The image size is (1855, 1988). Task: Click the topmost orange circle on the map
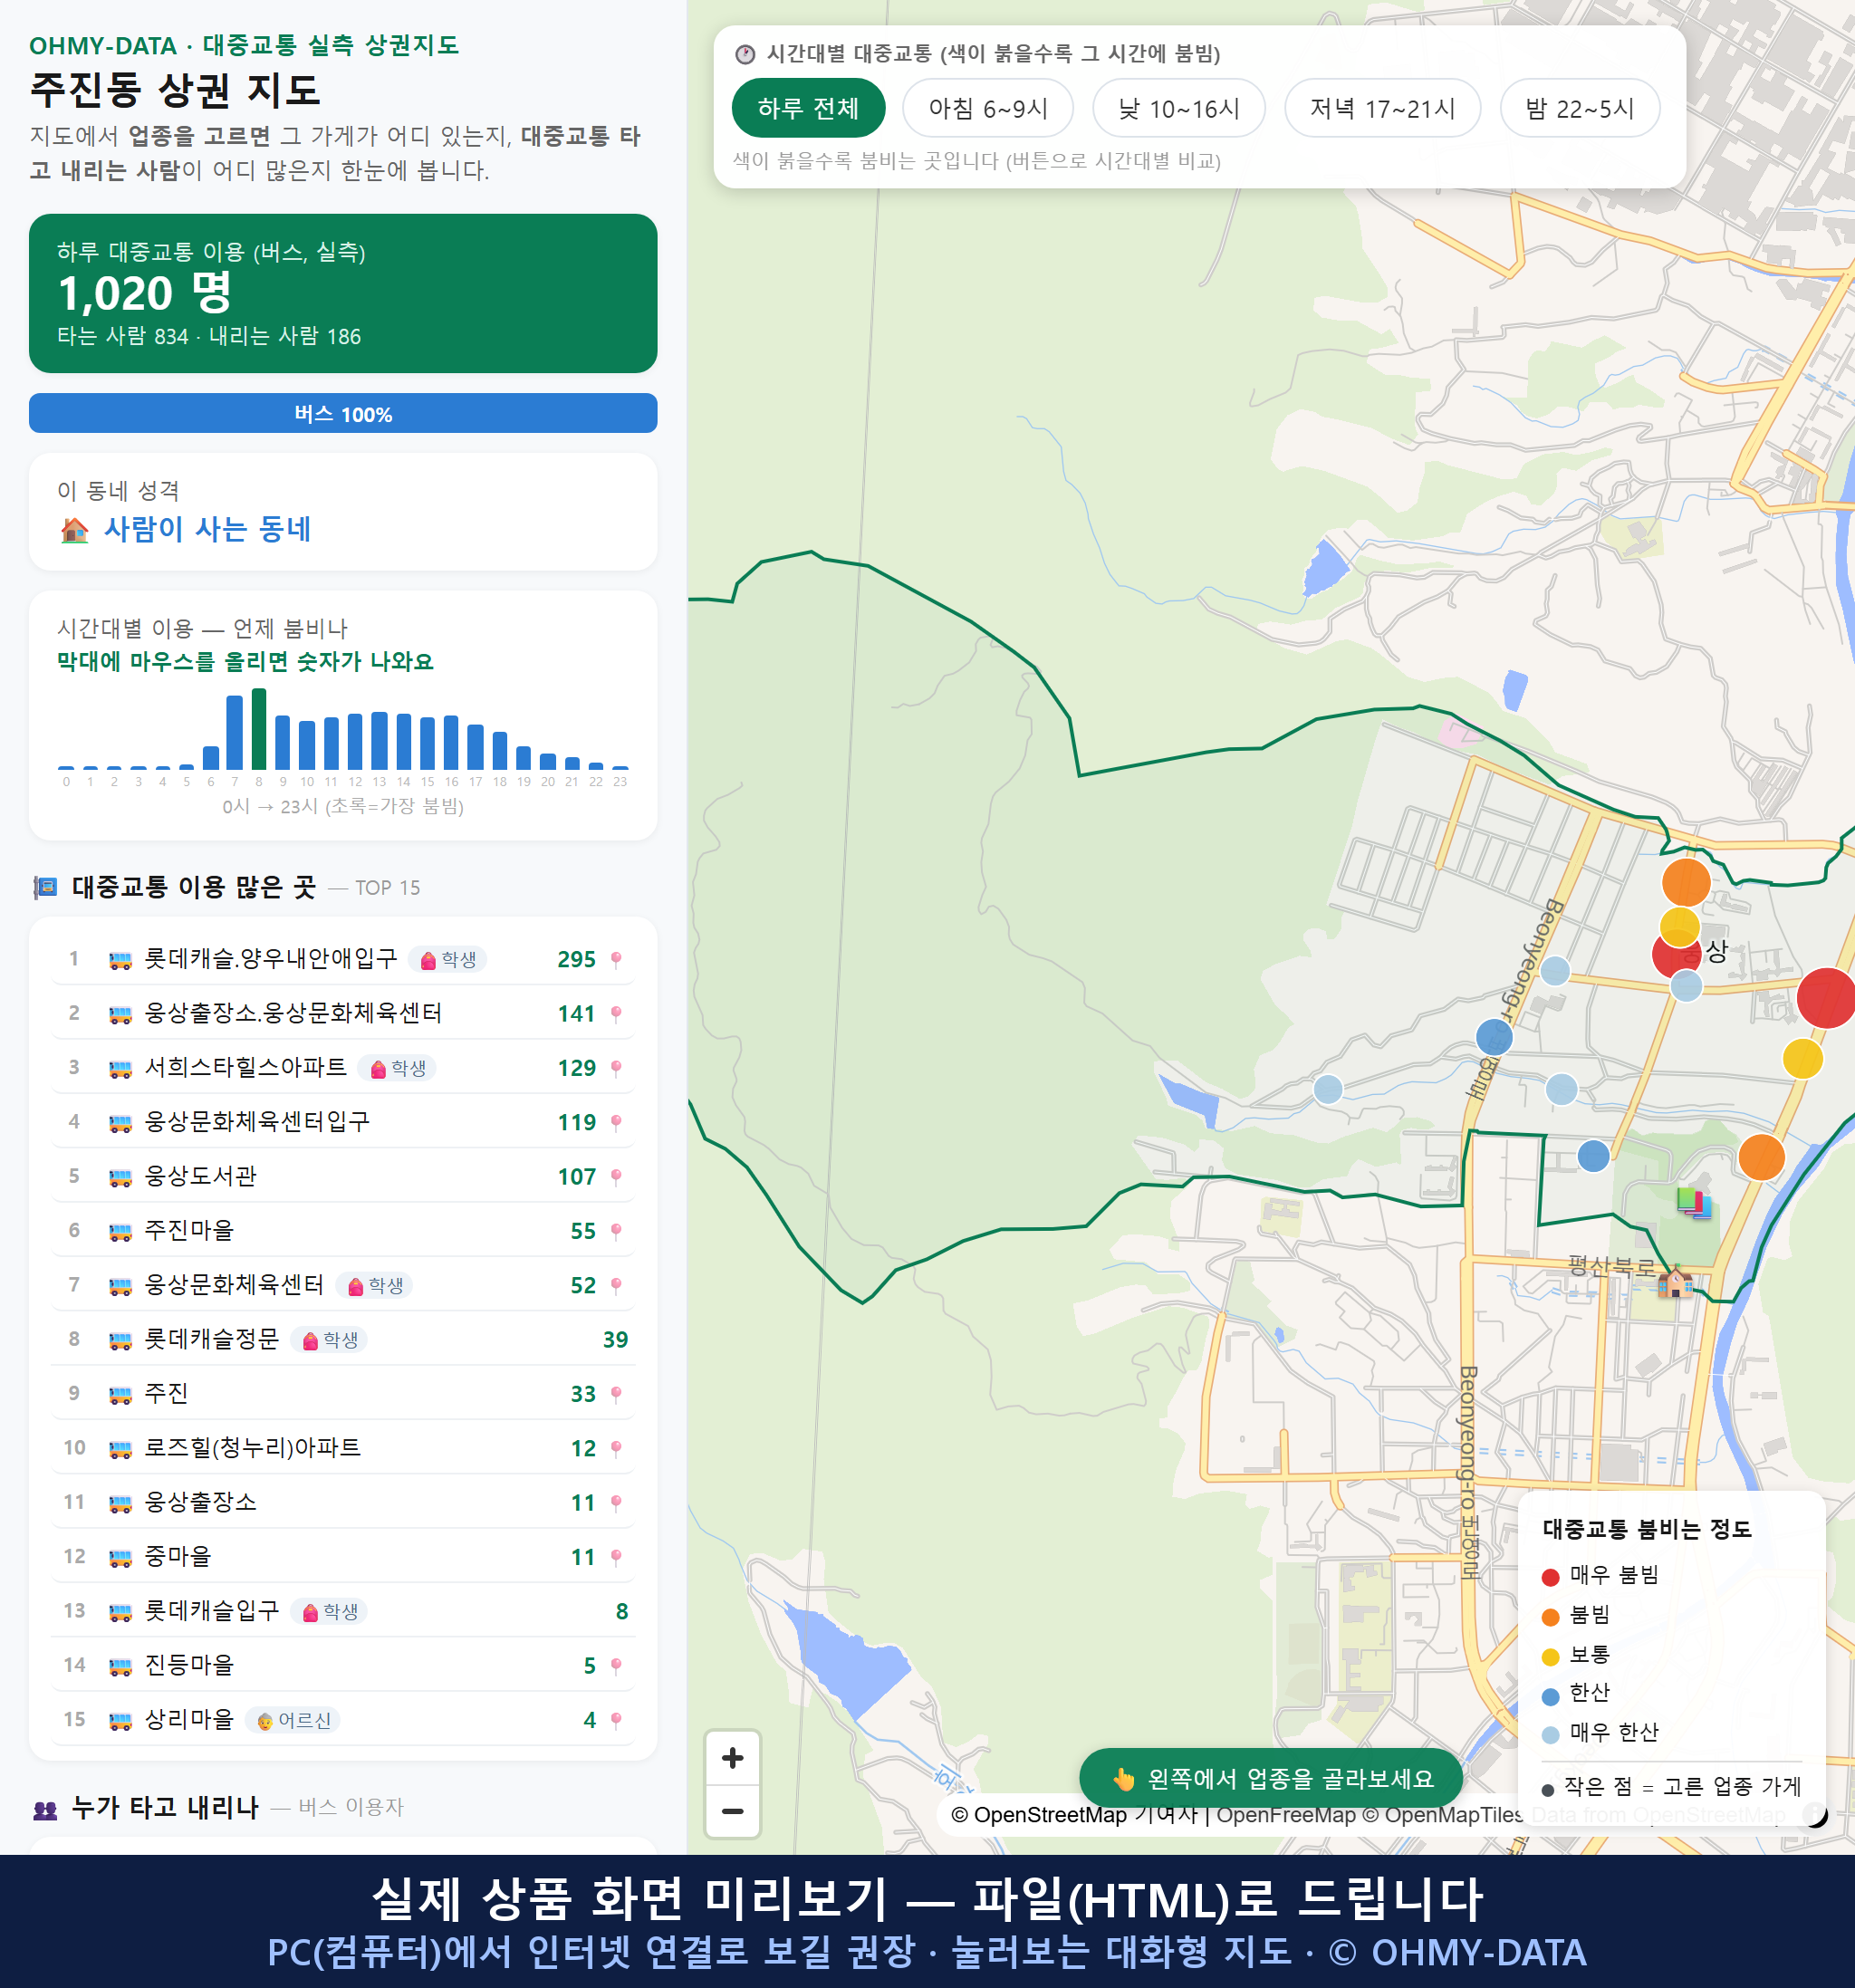1686,882
